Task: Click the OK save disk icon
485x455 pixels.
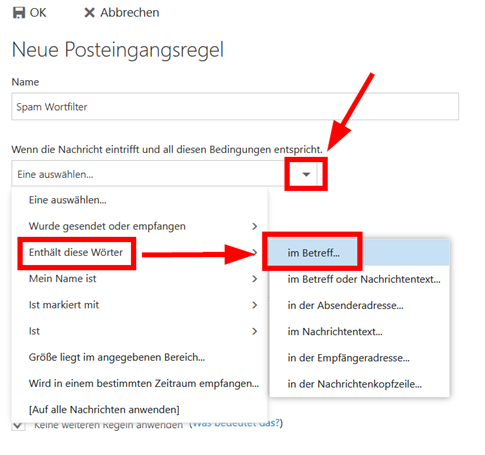Action: (19, 13)
